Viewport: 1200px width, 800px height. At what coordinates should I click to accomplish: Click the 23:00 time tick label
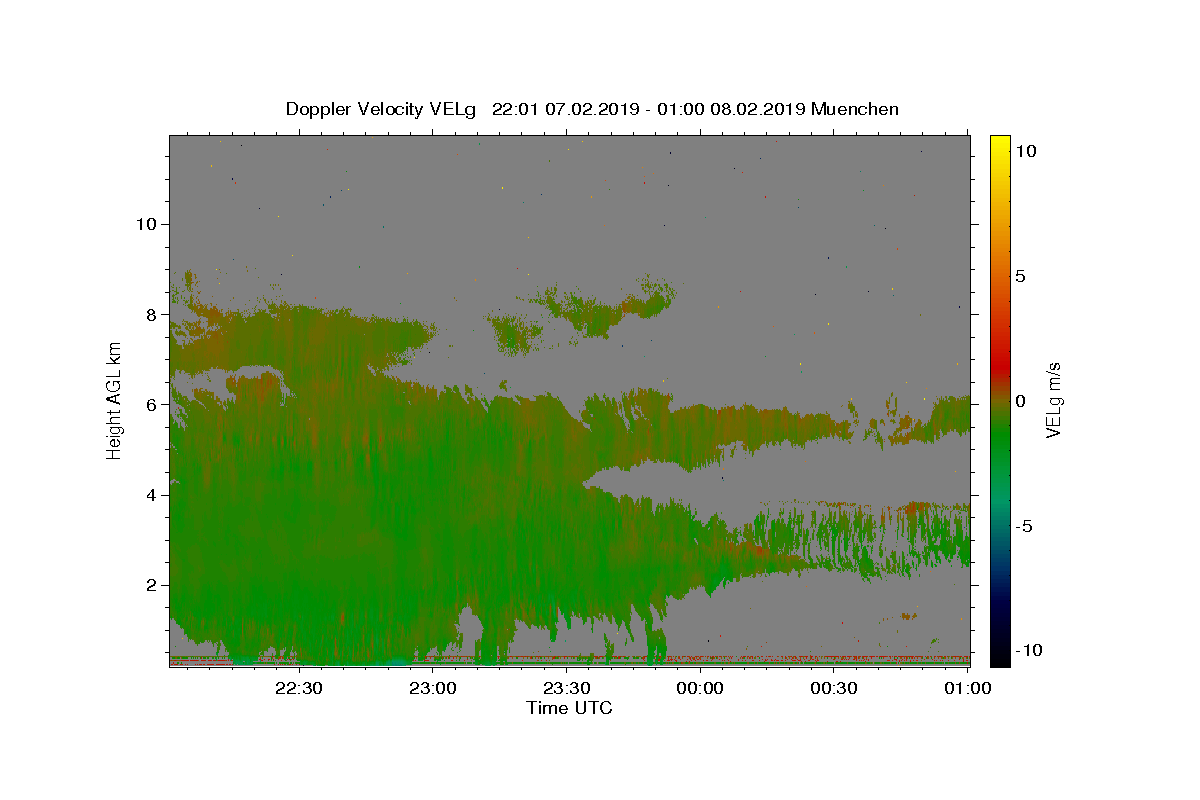[x=433, y=688]
